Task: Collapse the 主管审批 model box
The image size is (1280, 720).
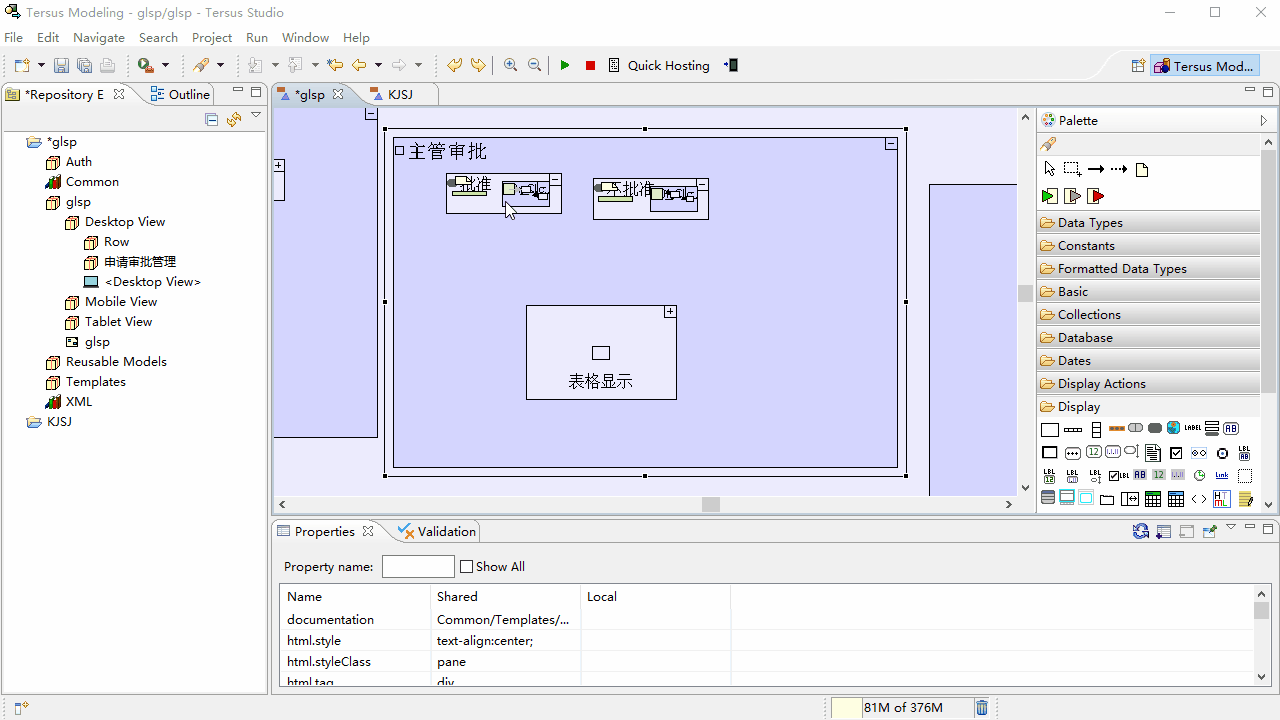Action: coord(891,144)
